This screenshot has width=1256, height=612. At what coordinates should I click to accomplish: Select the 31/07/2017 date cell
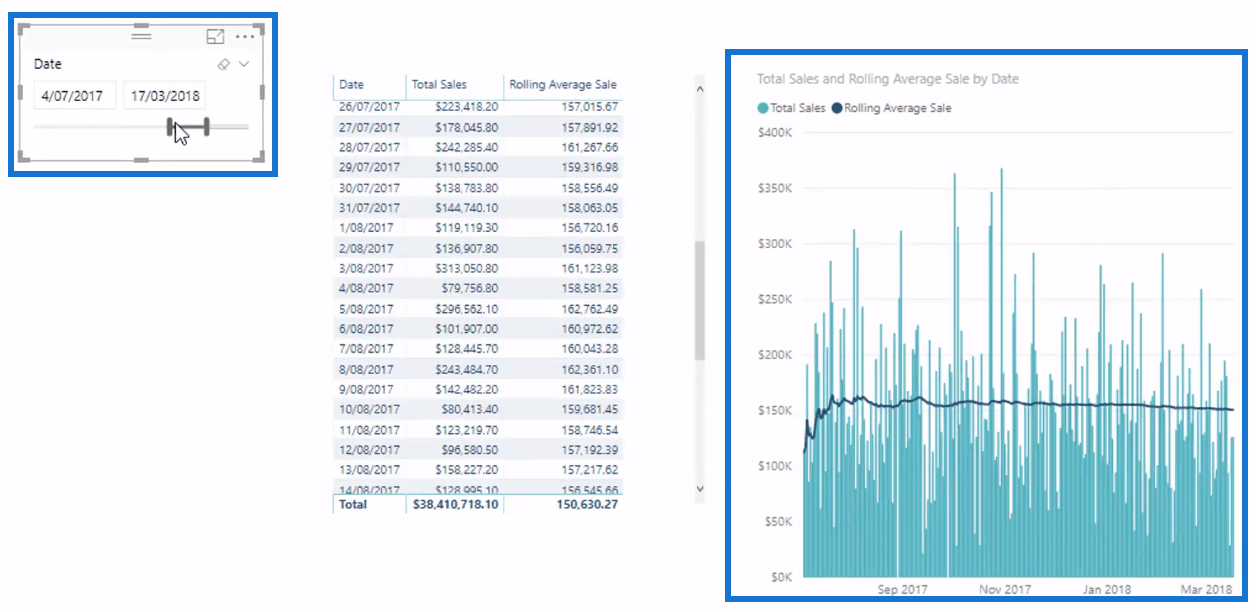(369, 207)
